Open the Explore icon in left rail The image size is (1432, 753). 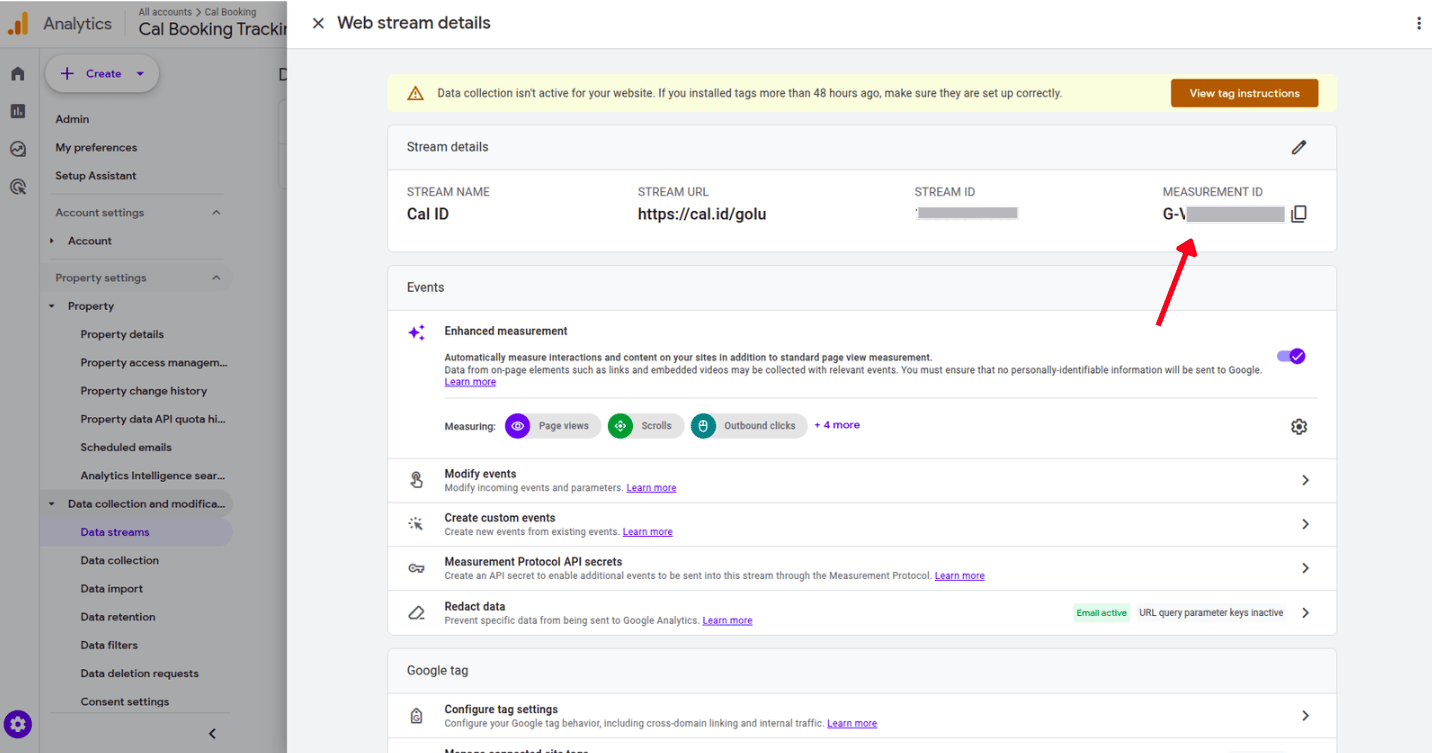point(18,149)
